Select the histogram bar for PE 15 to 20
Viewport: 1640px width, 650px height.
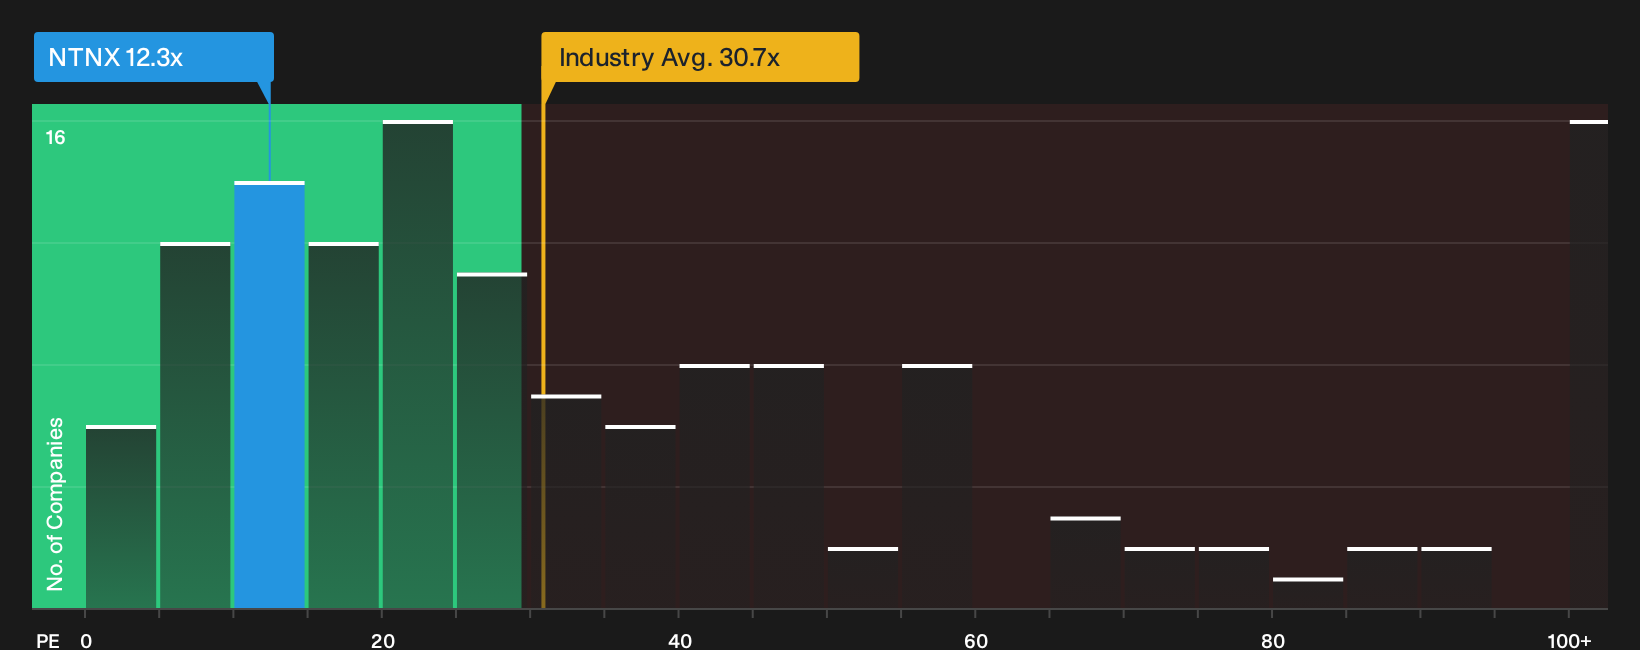click(x=344, y=425)
